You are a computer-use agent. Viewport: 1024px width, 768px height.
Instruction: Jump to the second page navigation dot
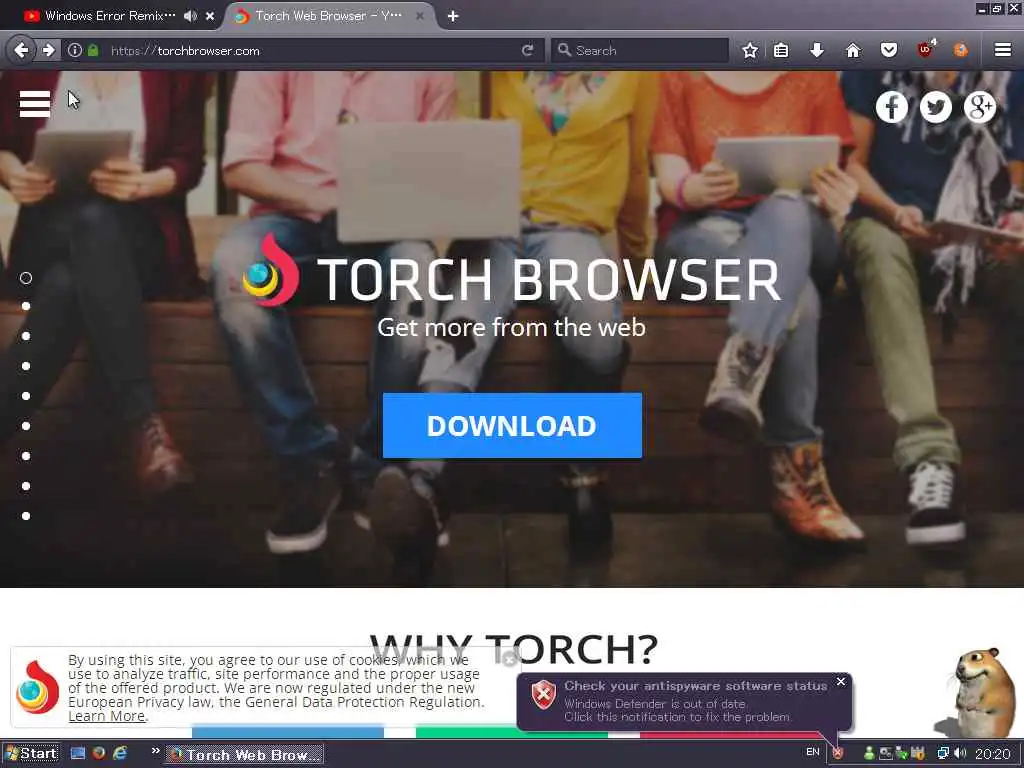[x=26, y=306]
